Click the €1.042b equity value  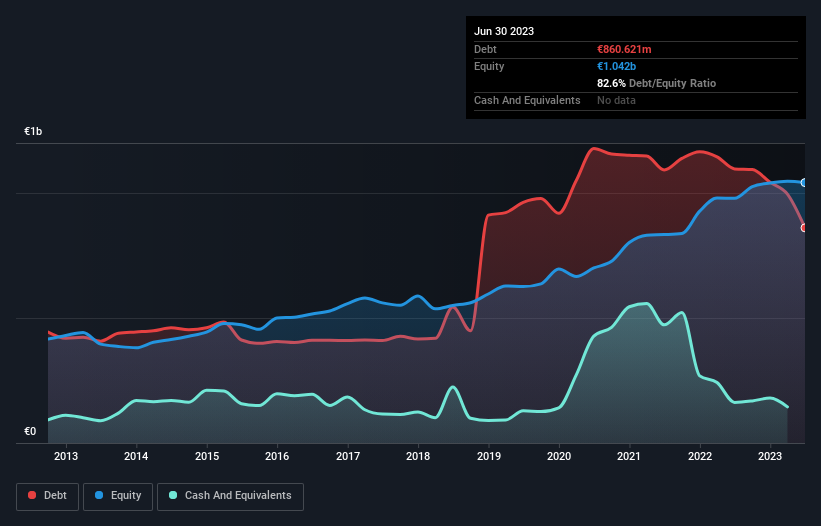point(616,66)
